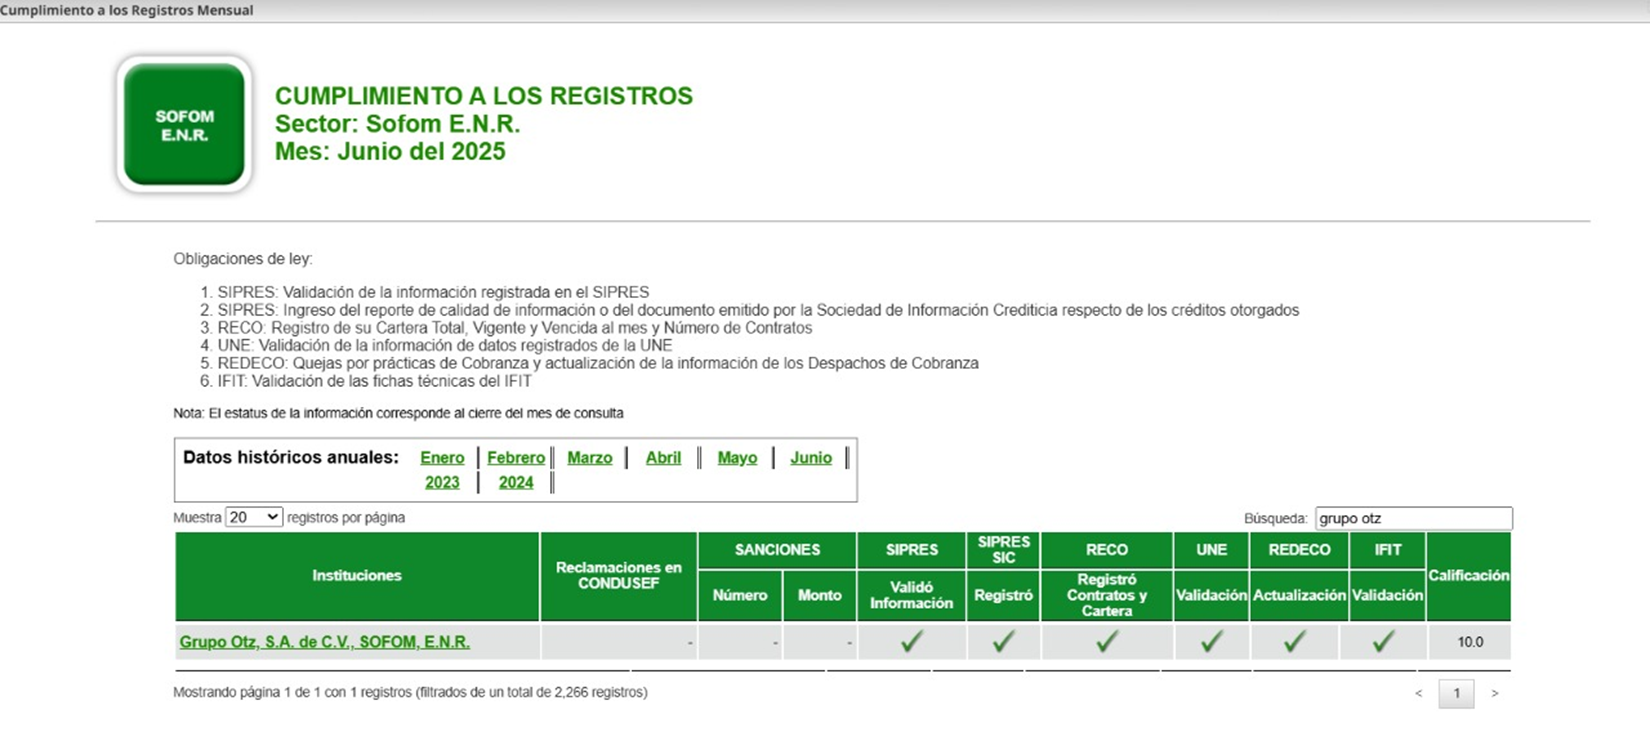Click the SIPRES Validó Información checkmark
This screenshot has height=741, width=1650.
coord(911,642)
